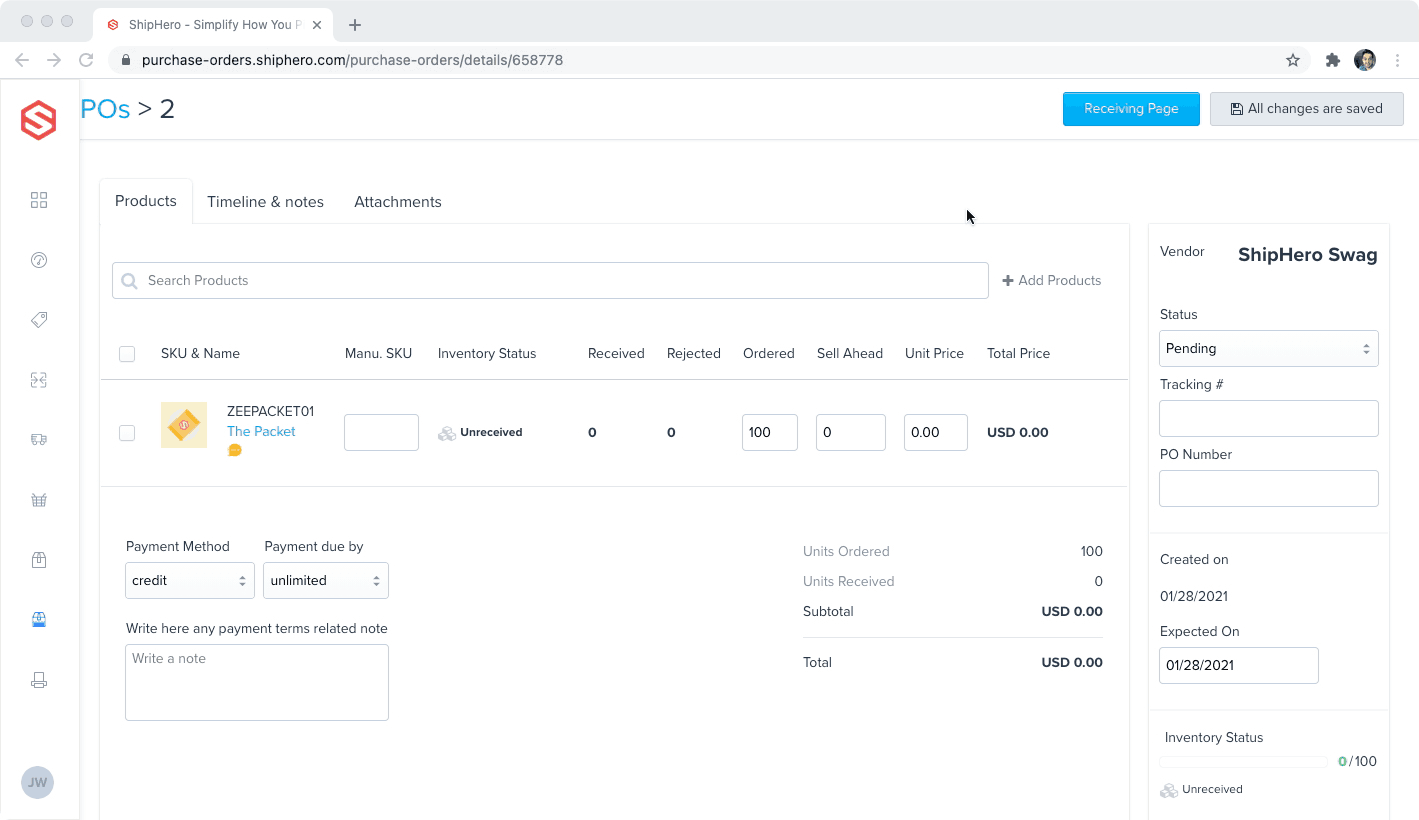1419x820 pixels.
Task: Toggle the select-all products checkbox in header
Action: coord(127,354)
